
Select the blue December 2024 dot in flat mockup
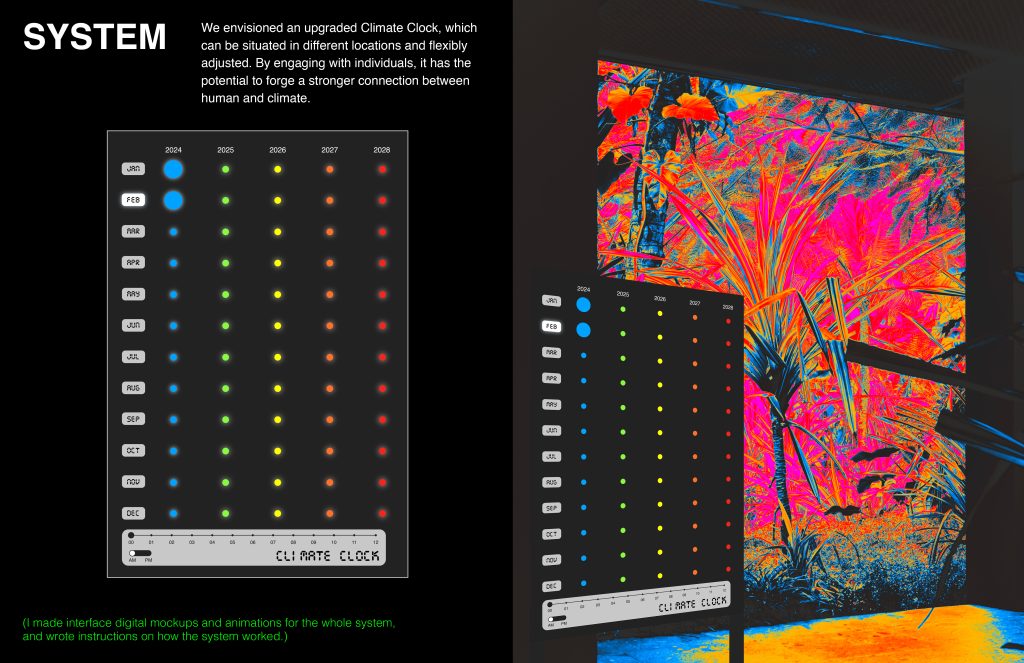(173, 513)
